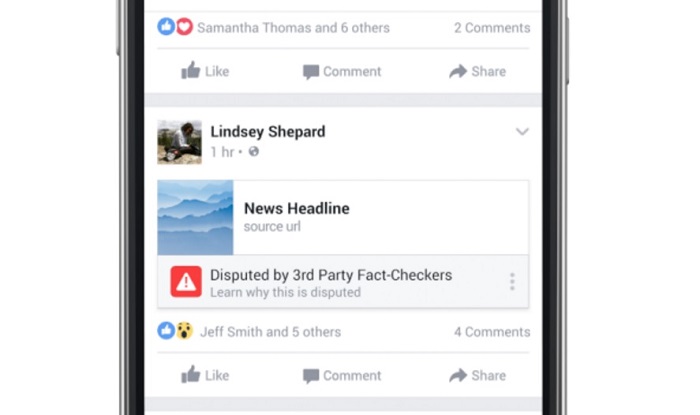Share Lindsey Shepard's post

(477, 375)
